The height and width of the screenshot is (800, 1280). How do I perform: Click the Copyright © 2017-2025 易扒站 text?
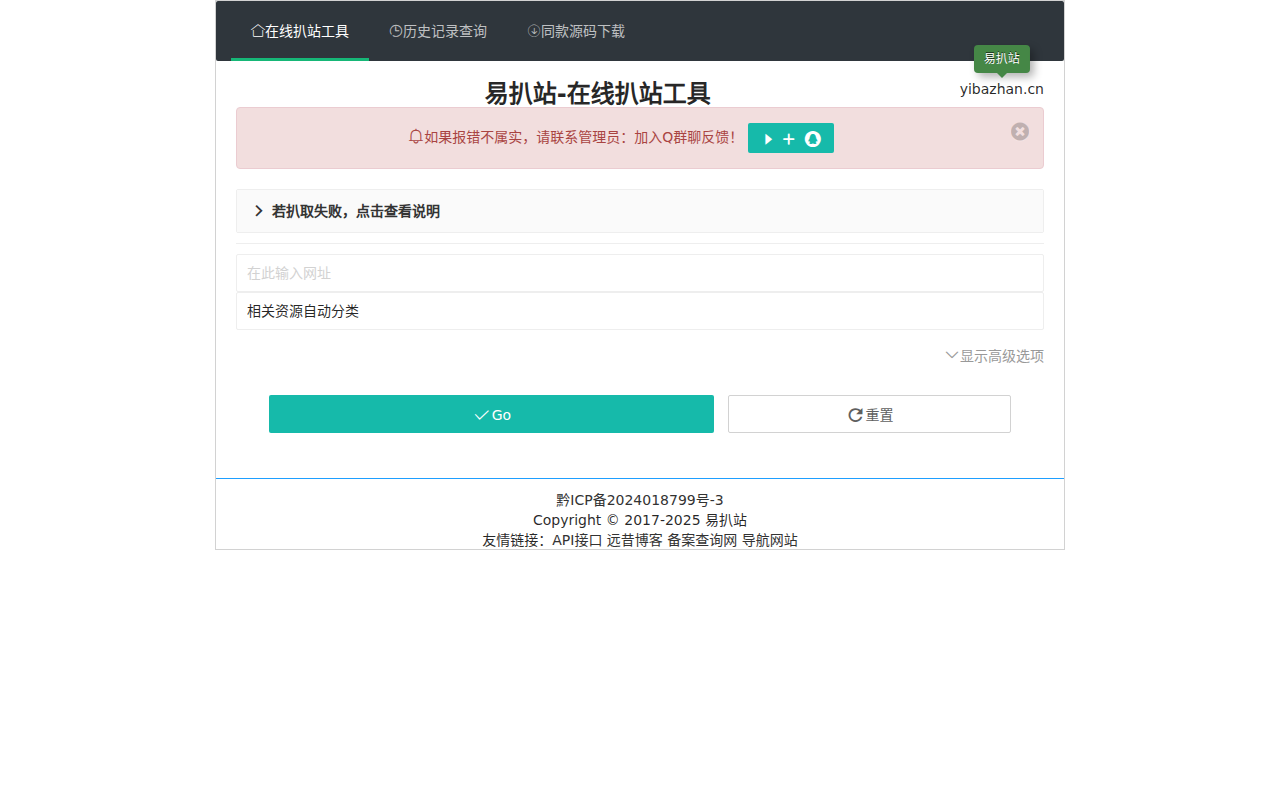tap(640, 520)
